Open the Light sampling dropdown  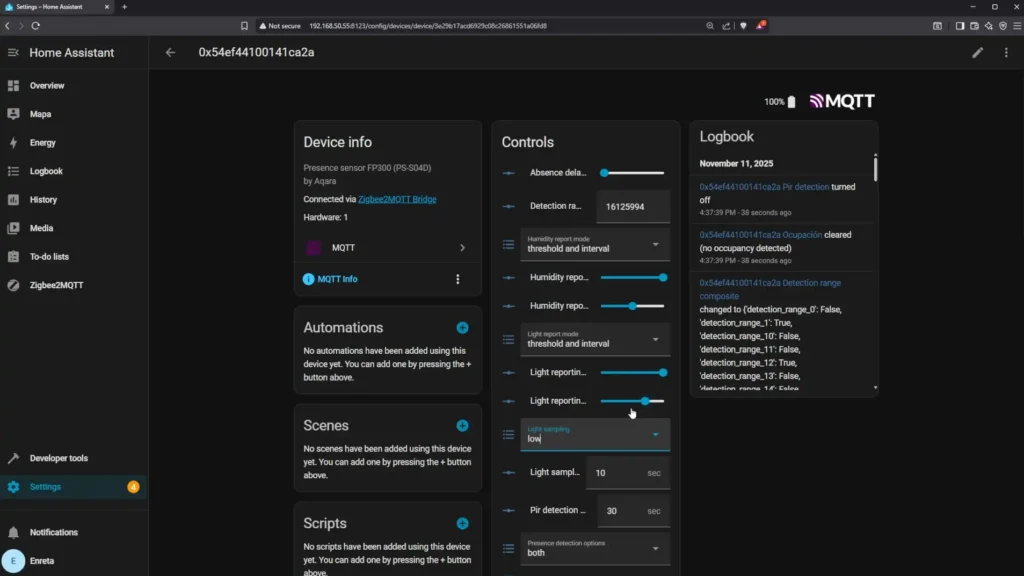pos(595,434)
